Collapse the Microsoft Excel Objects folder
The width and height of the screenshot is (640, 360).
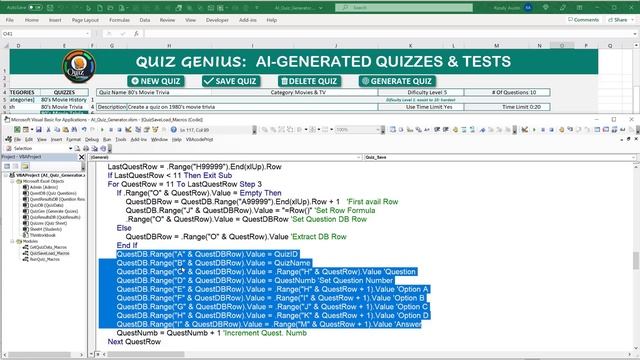[x=13, y=181]
